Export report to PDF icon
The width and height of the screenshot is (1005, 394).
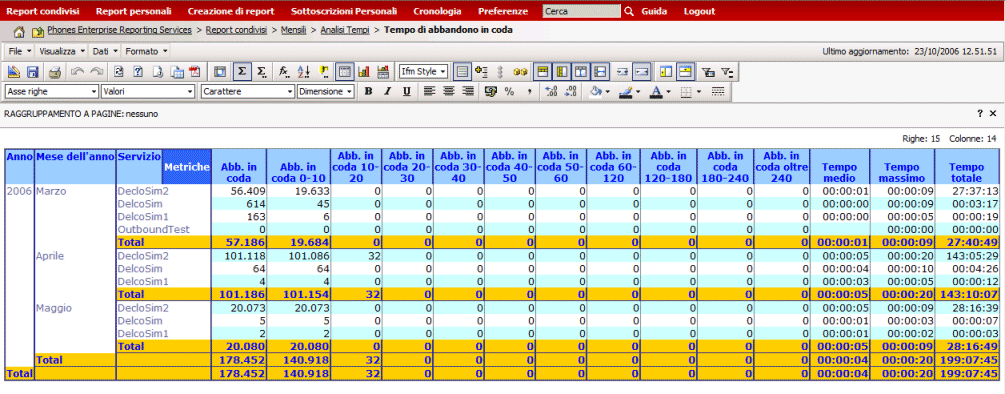point(195,72)
